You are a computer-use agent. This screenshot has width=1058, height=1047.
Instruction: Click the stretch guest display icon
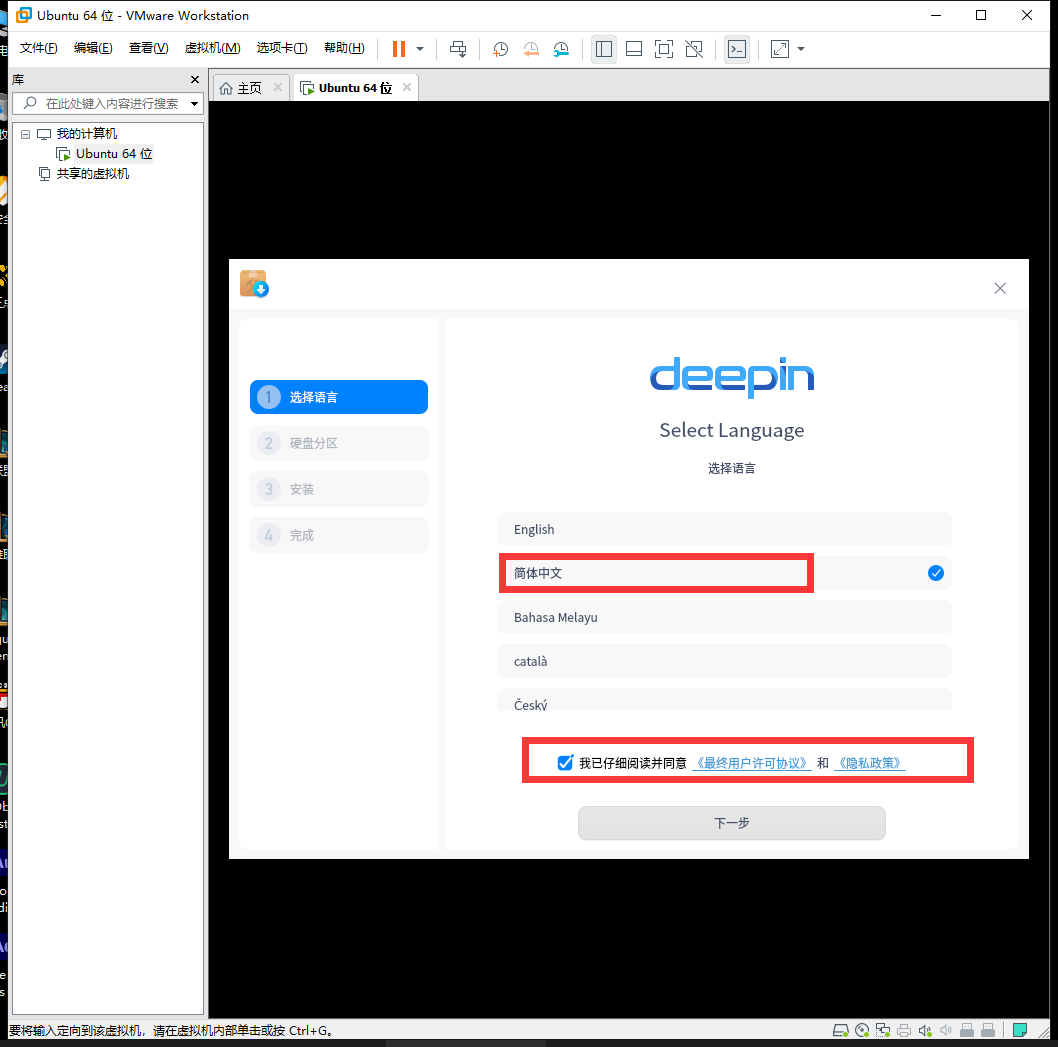[x=779, y=49]
